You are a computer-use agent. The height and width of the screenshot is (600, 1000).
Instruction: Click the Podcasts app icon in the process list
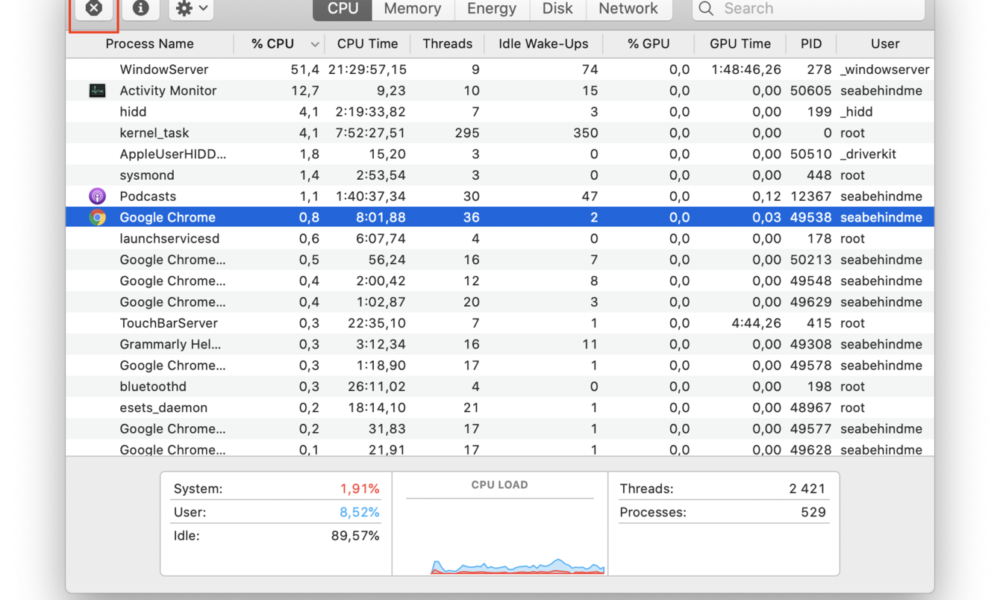point(96,196)
